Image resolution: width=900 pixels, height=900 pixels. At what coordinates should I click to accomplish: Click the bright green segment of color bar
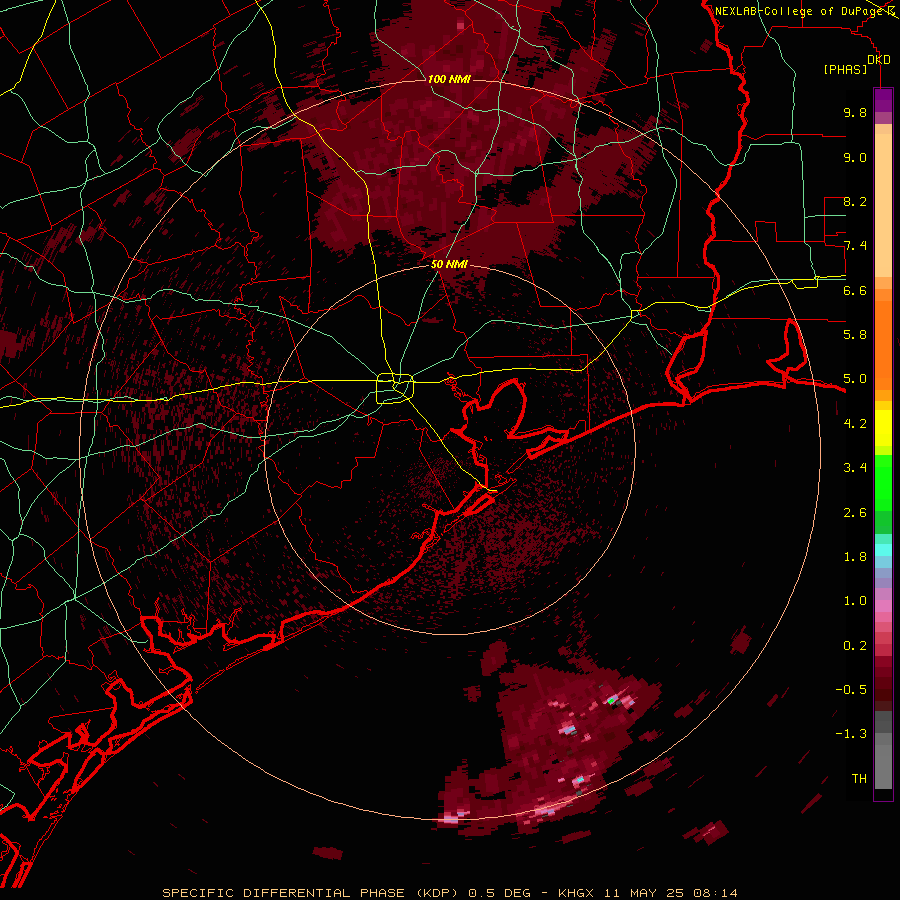pos(883,483)
